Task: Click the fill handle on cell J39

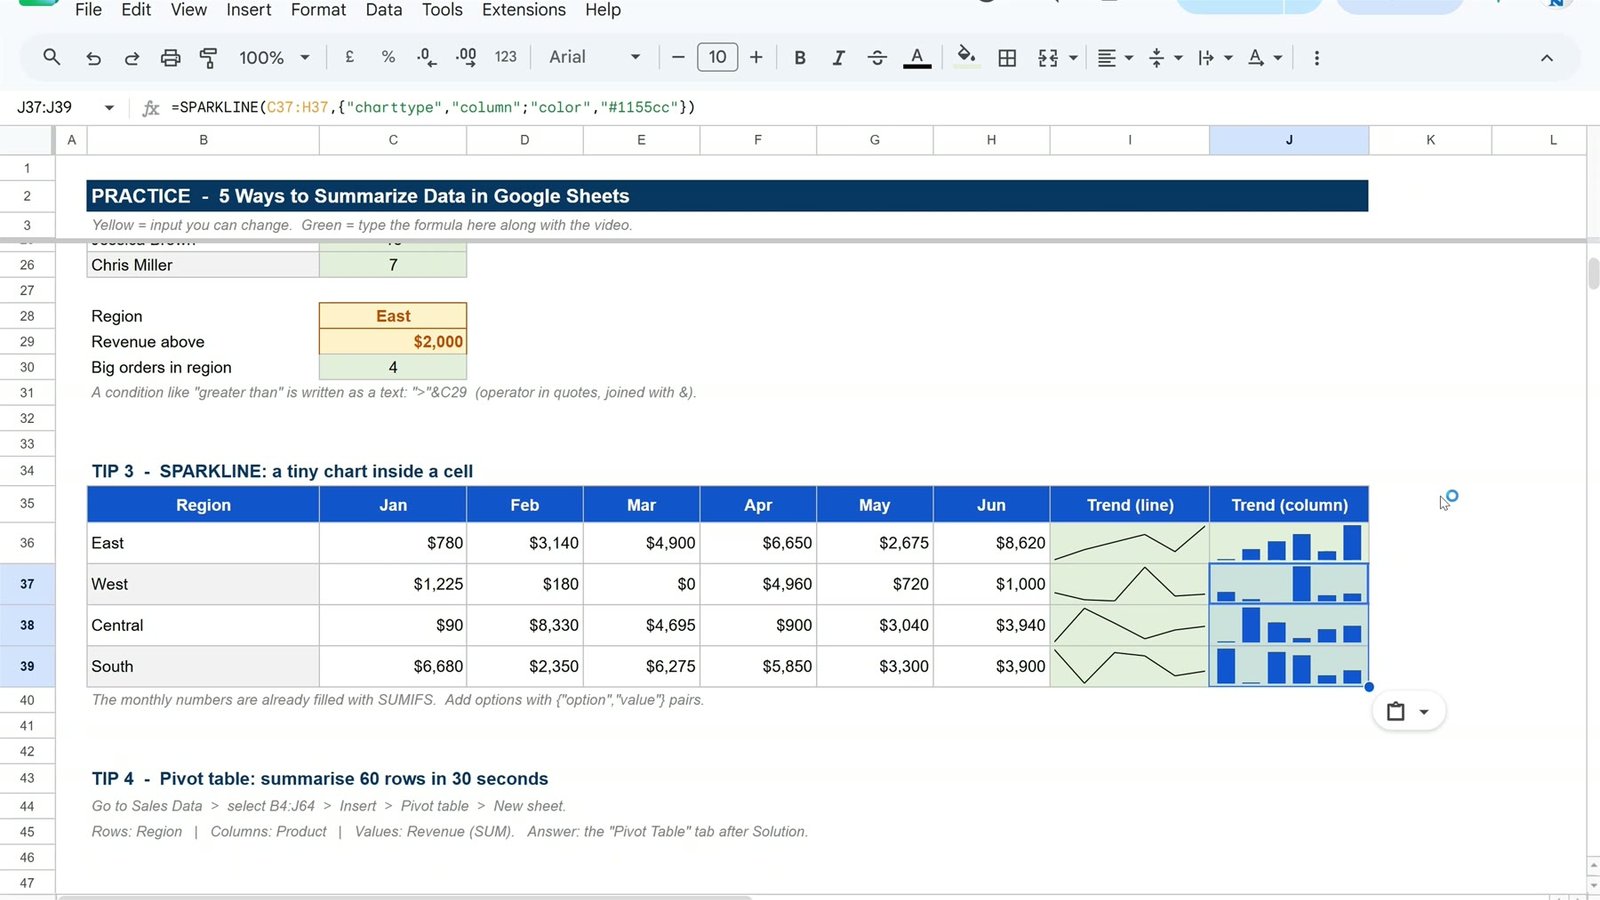Action: 1369,687
